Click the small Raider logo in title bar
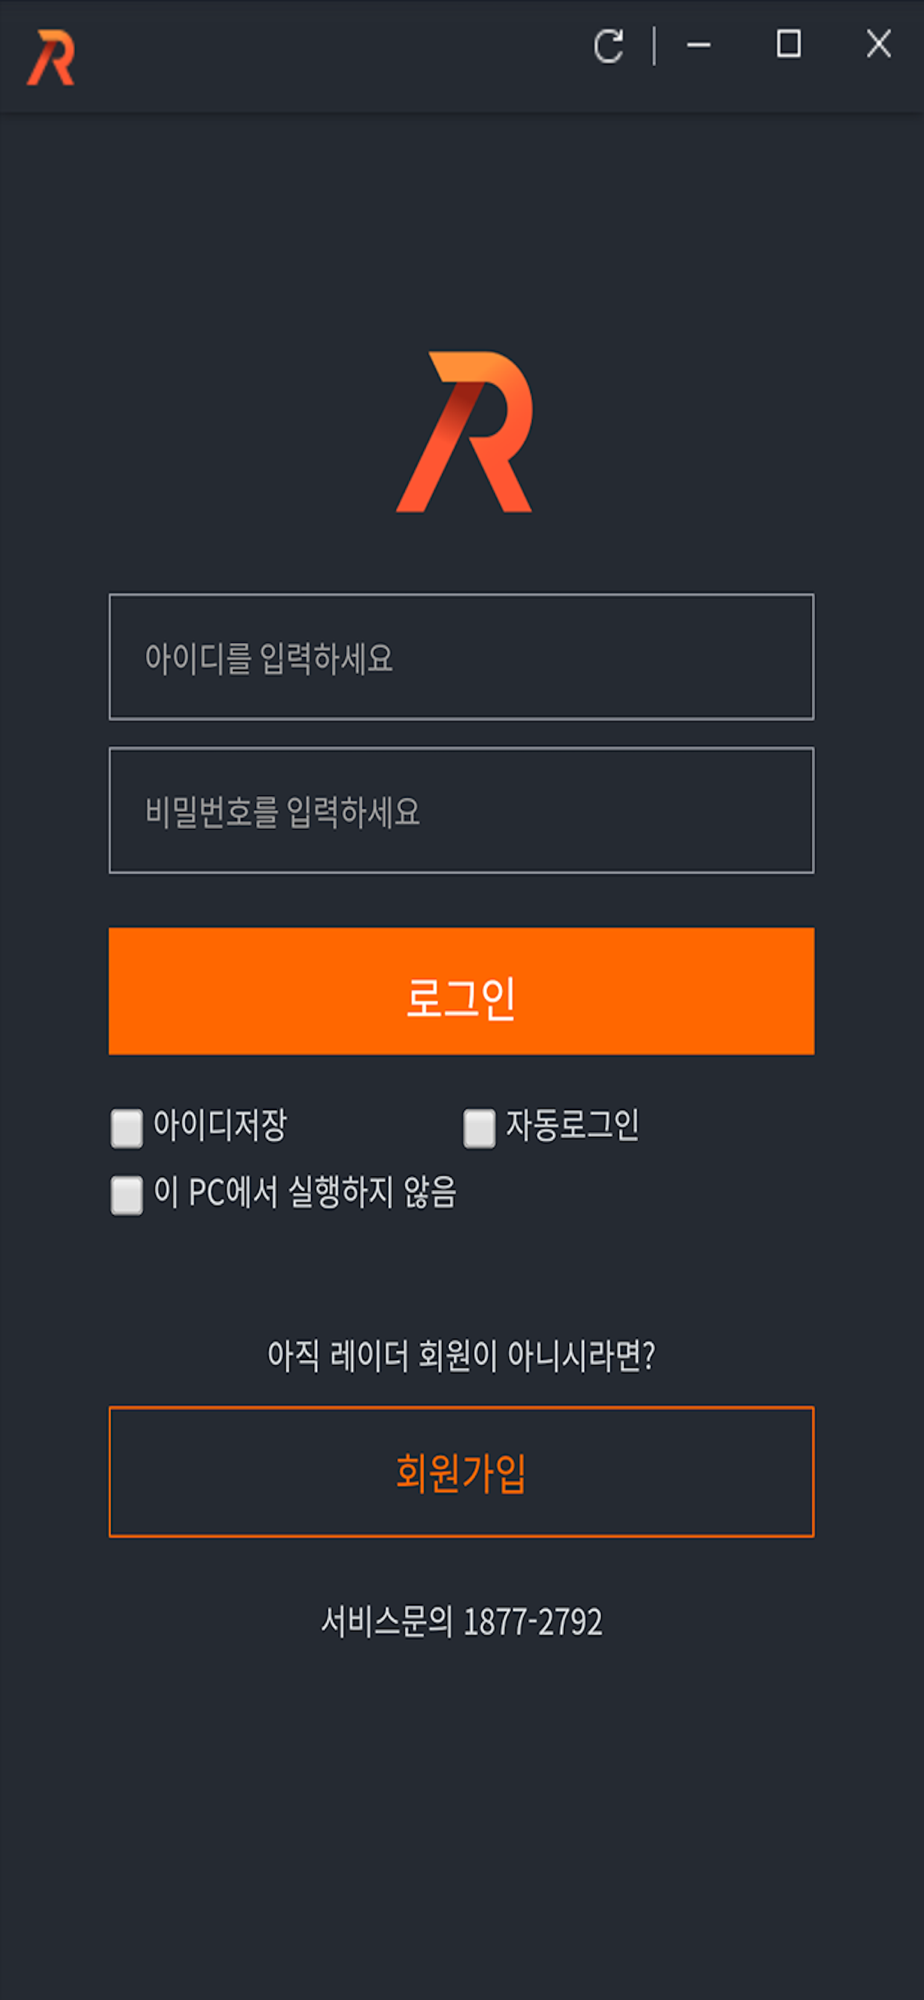This screenshot has width=924, height=2000. 51,58
